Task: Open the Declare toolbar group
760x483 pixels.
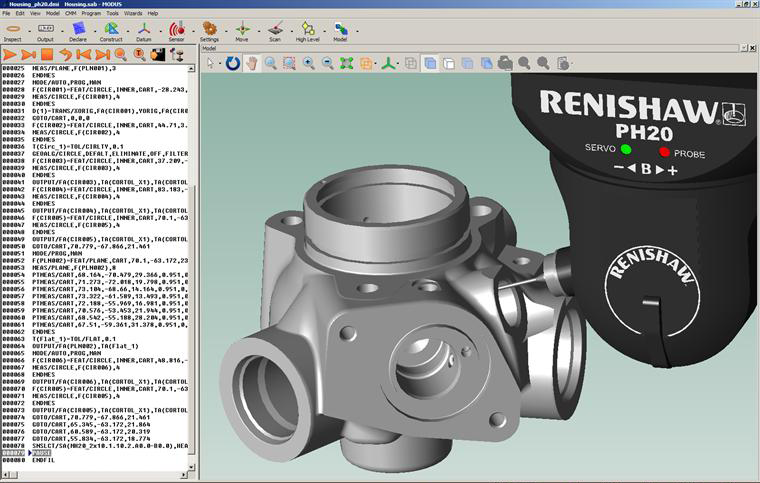Action: (78, 32)
